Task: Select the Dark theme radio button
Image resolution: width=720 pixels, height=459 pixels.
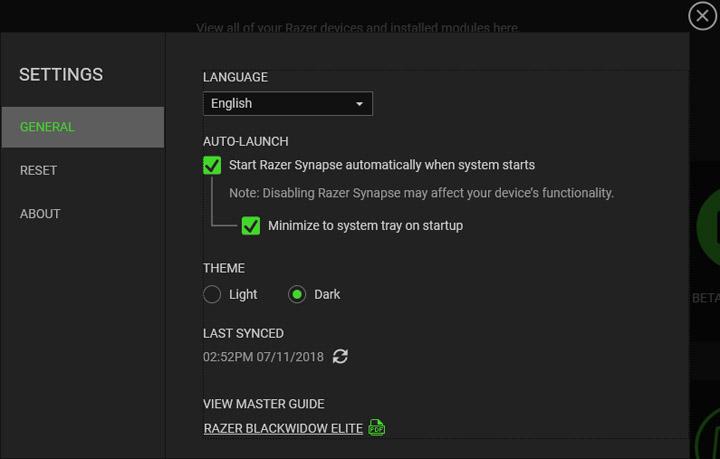Action: tap(297, 294)
